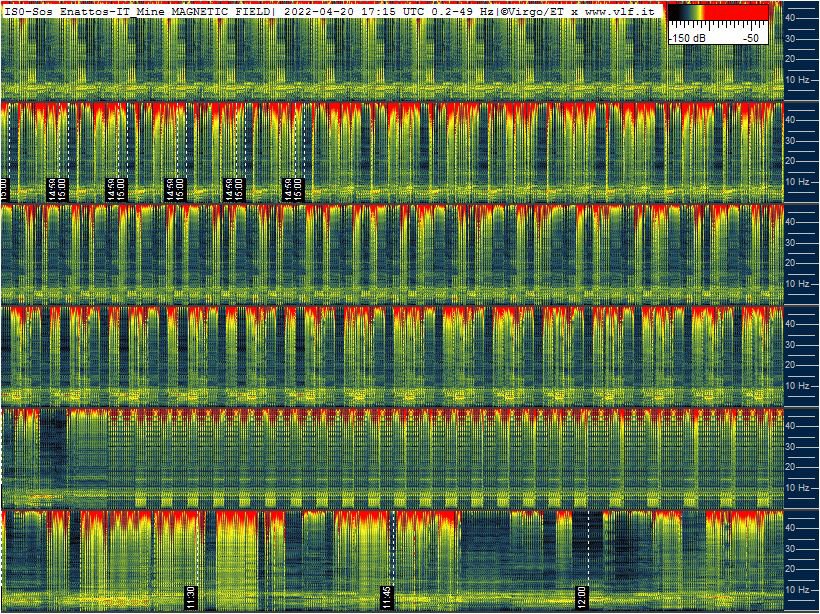Select the 11:45 time marker
This screenshot has height=614, width=820.
tap(387, 597)
